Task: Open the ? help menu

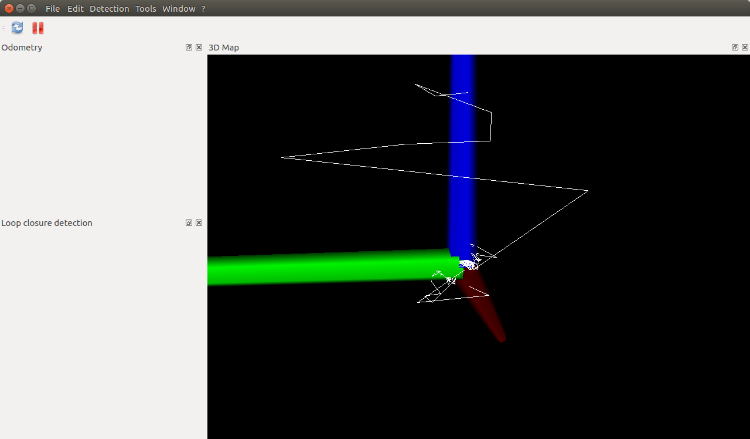Action: [203, 8]
